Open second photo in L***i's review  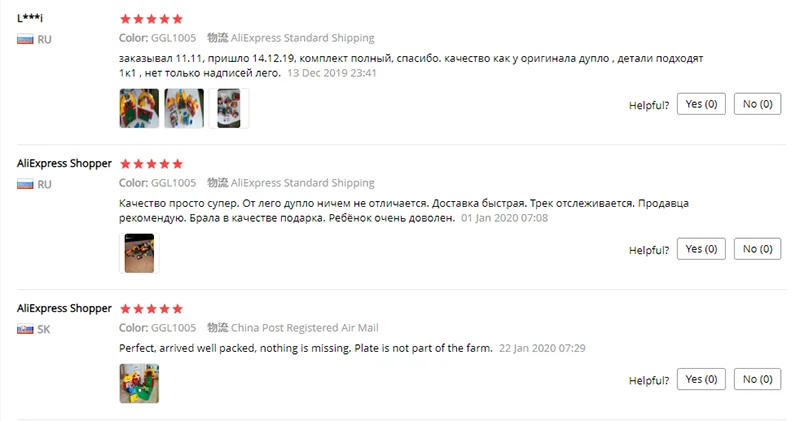(184, 108)
